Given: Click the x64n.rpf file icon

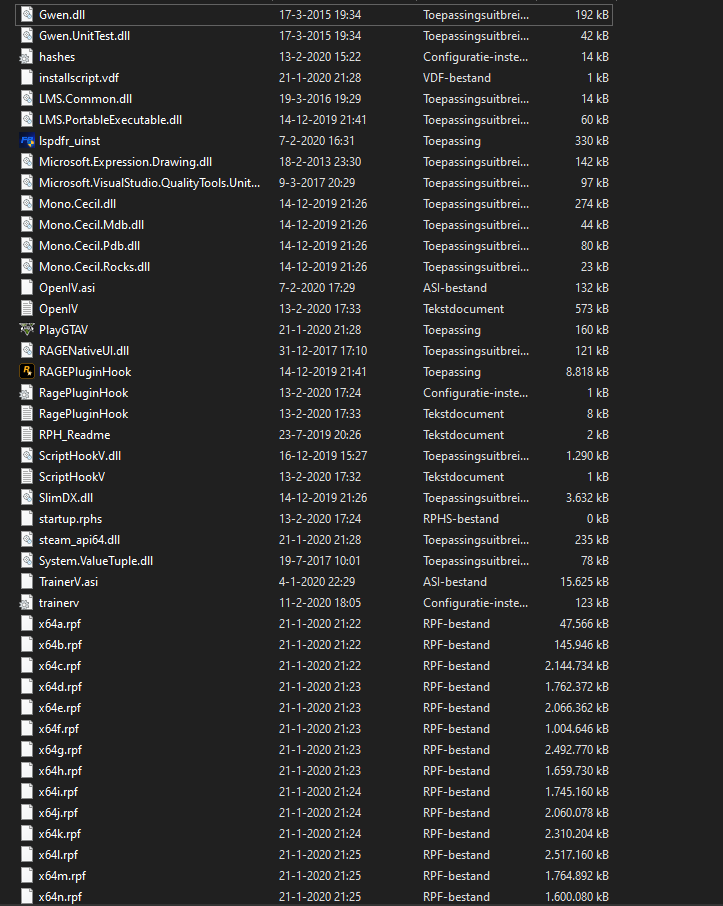Looking at the screenshot, I should 27,897.
